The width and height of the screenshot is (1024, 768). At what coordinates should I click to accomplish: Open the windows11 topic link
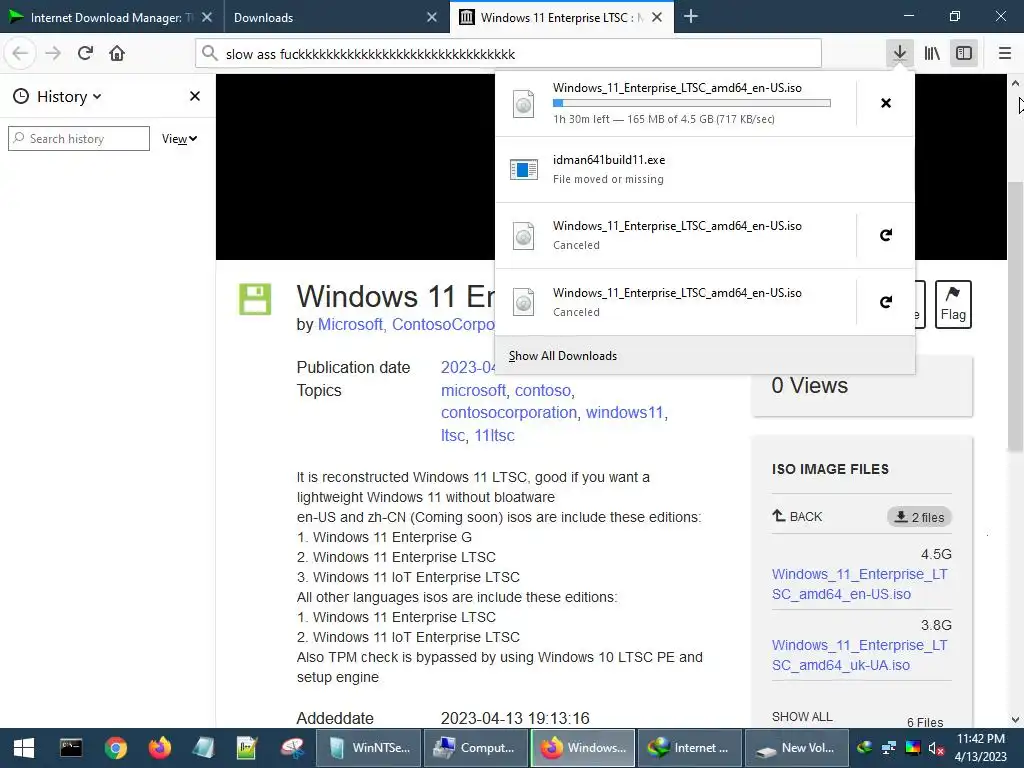pos(624,413)
